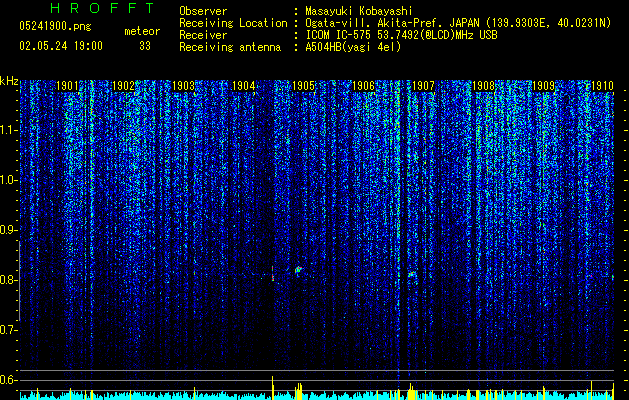Click the 1903 time marker
This screenshot has height=400, width=629.
pyautogui.click(x=183, y=86)
